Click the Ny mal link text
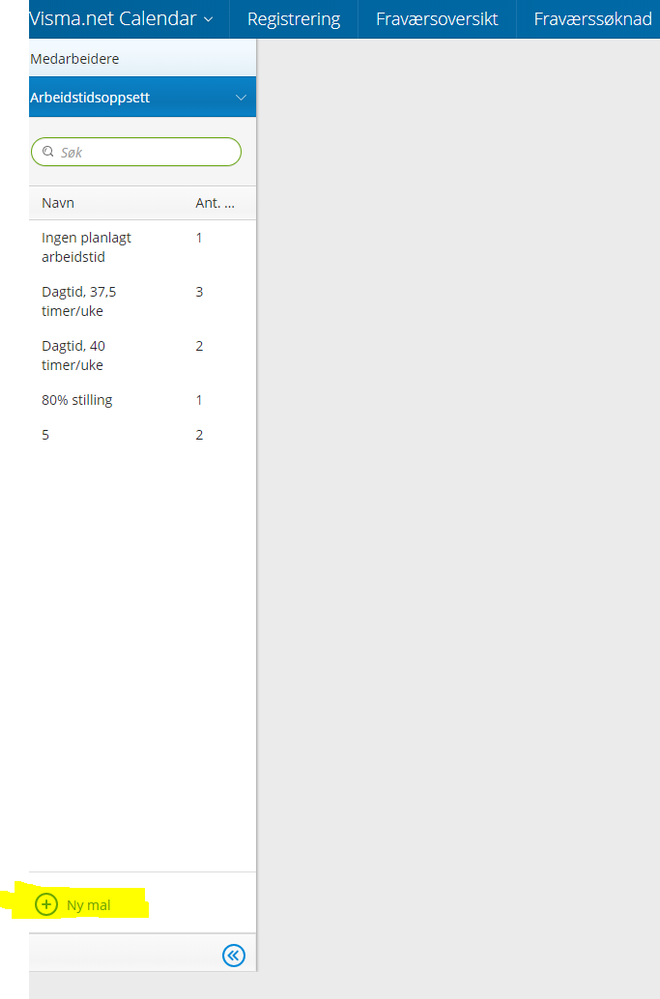Screen dimensions: 660x999 coord(88,906)
